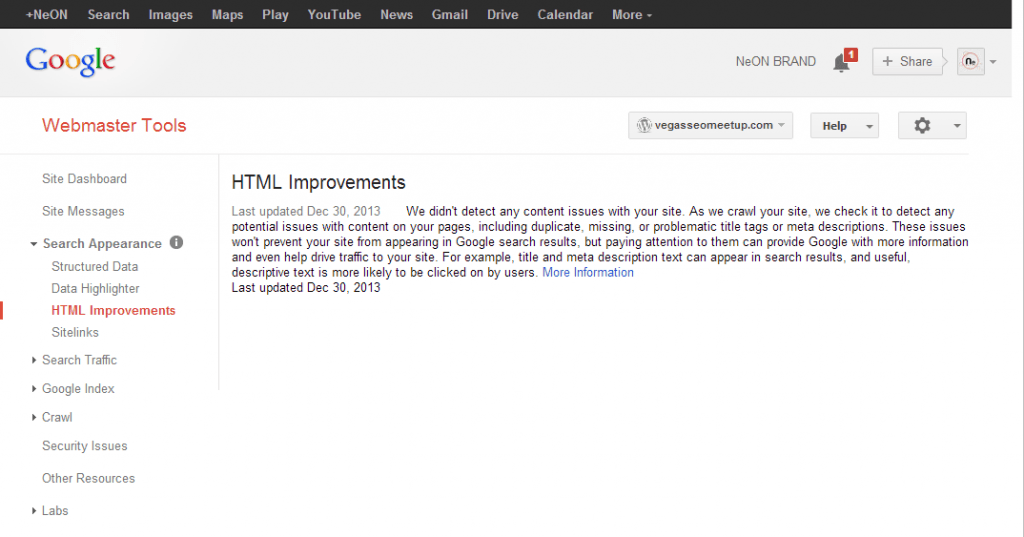Click the Webmaster Tools title link

114,125
